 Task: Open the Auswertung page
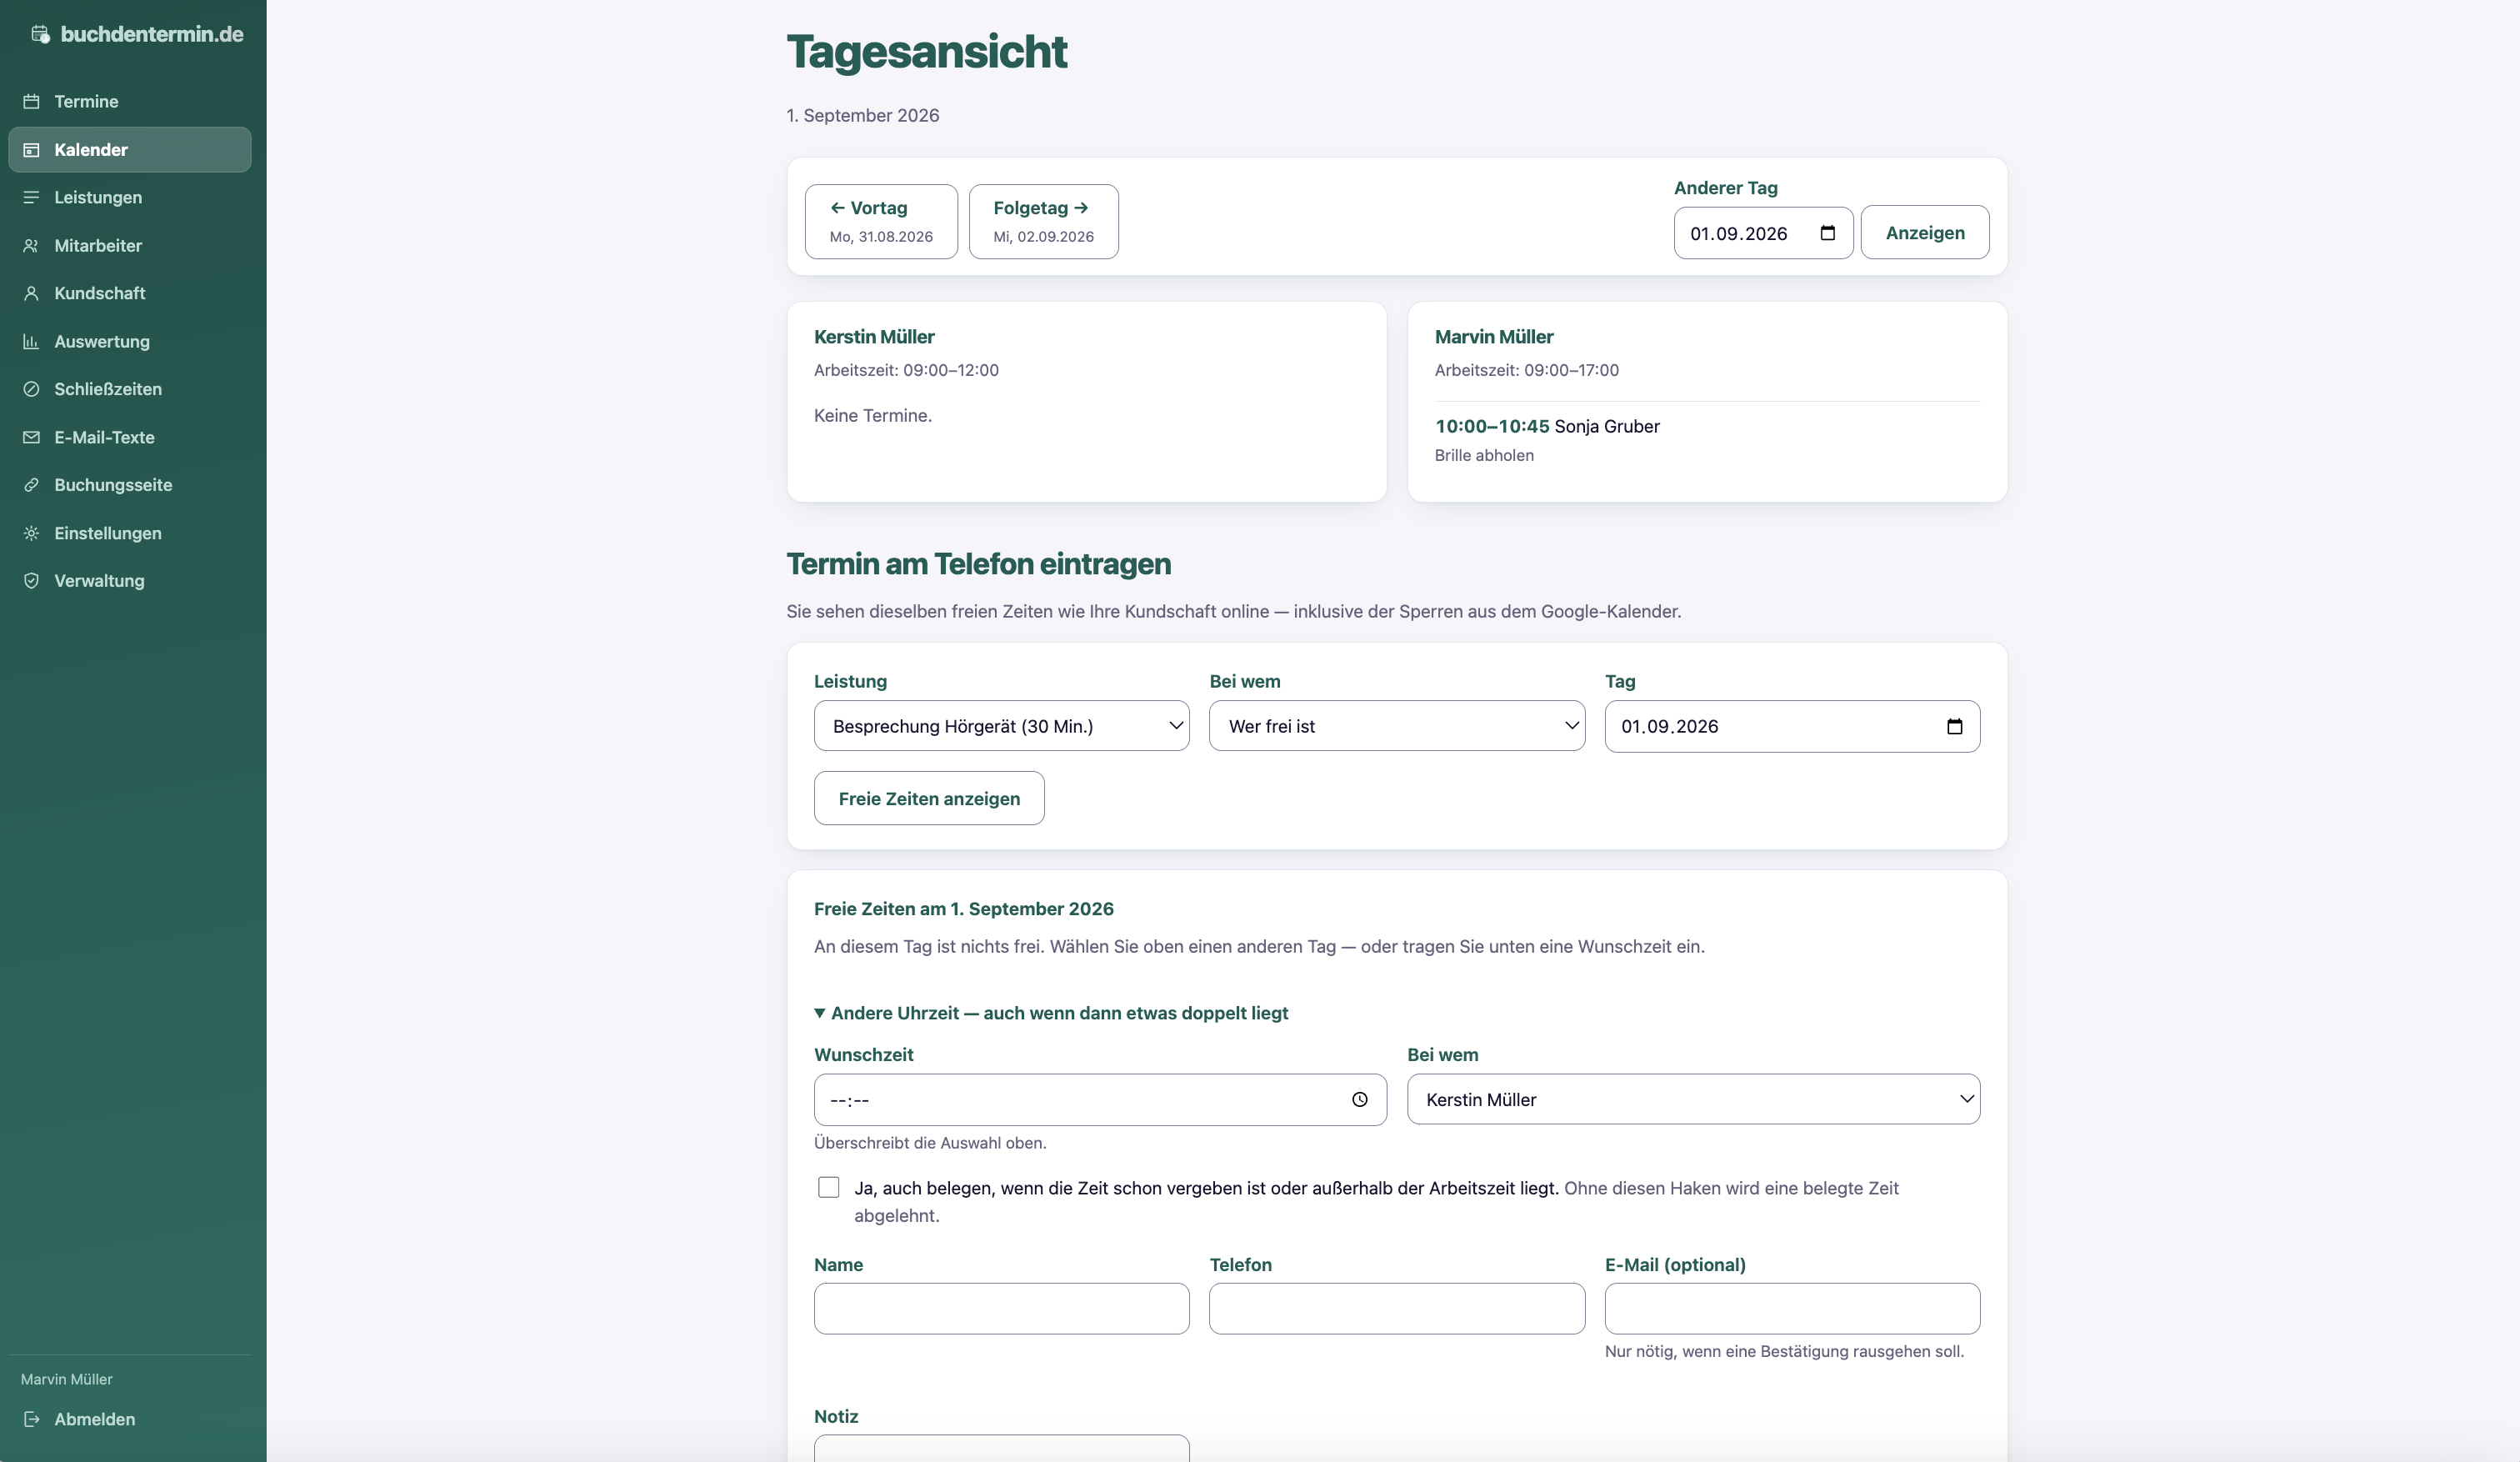coord(130,341)
